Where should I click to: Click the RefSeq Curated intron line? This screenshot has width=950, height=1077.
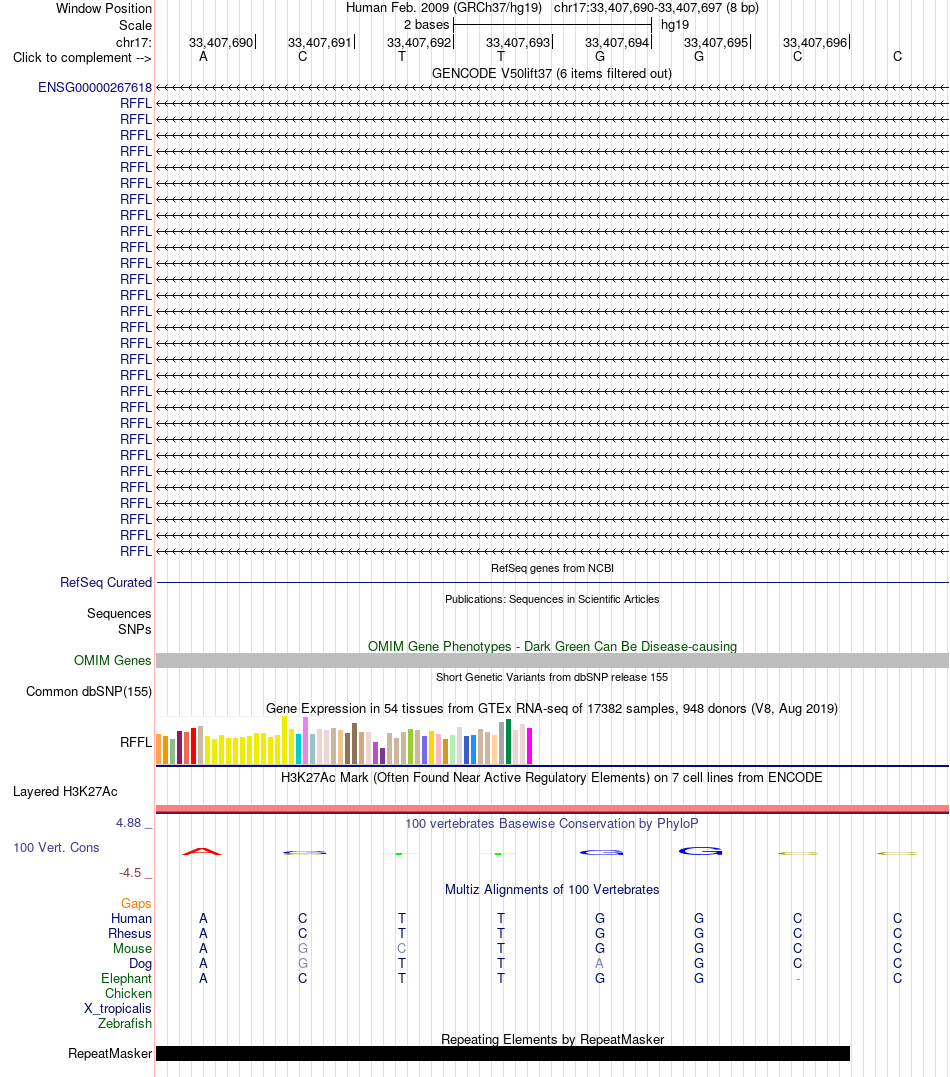point(552,582)
